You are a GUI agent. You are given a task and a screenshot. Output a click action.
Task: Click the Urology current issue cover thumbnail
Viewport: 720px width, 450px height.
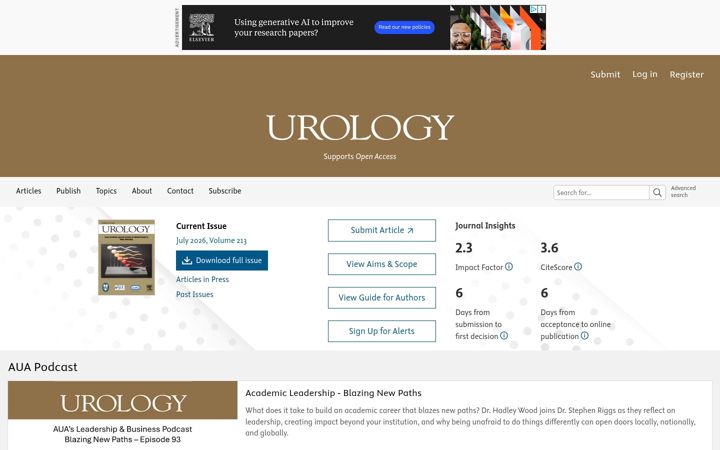pos(126,257)
